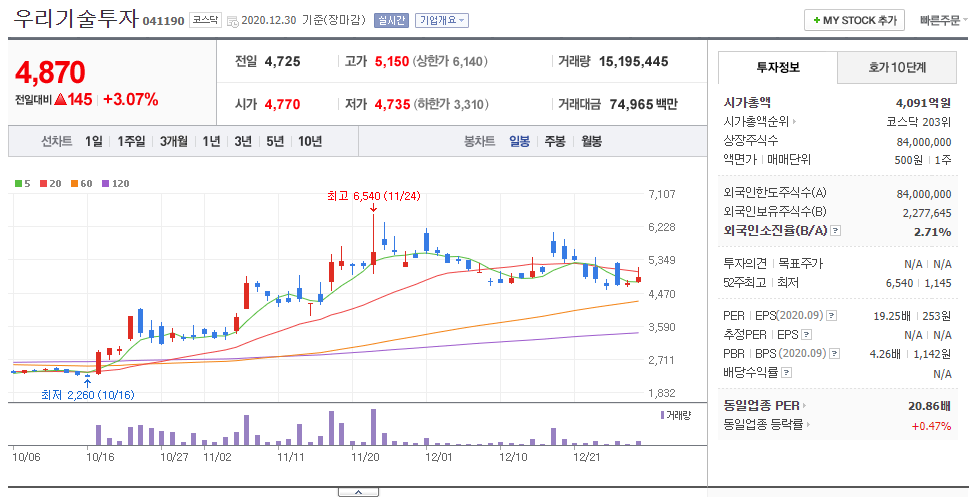Click 전일 value 4,725
Viewport: 973px width, 497px height.
(282, 61)
